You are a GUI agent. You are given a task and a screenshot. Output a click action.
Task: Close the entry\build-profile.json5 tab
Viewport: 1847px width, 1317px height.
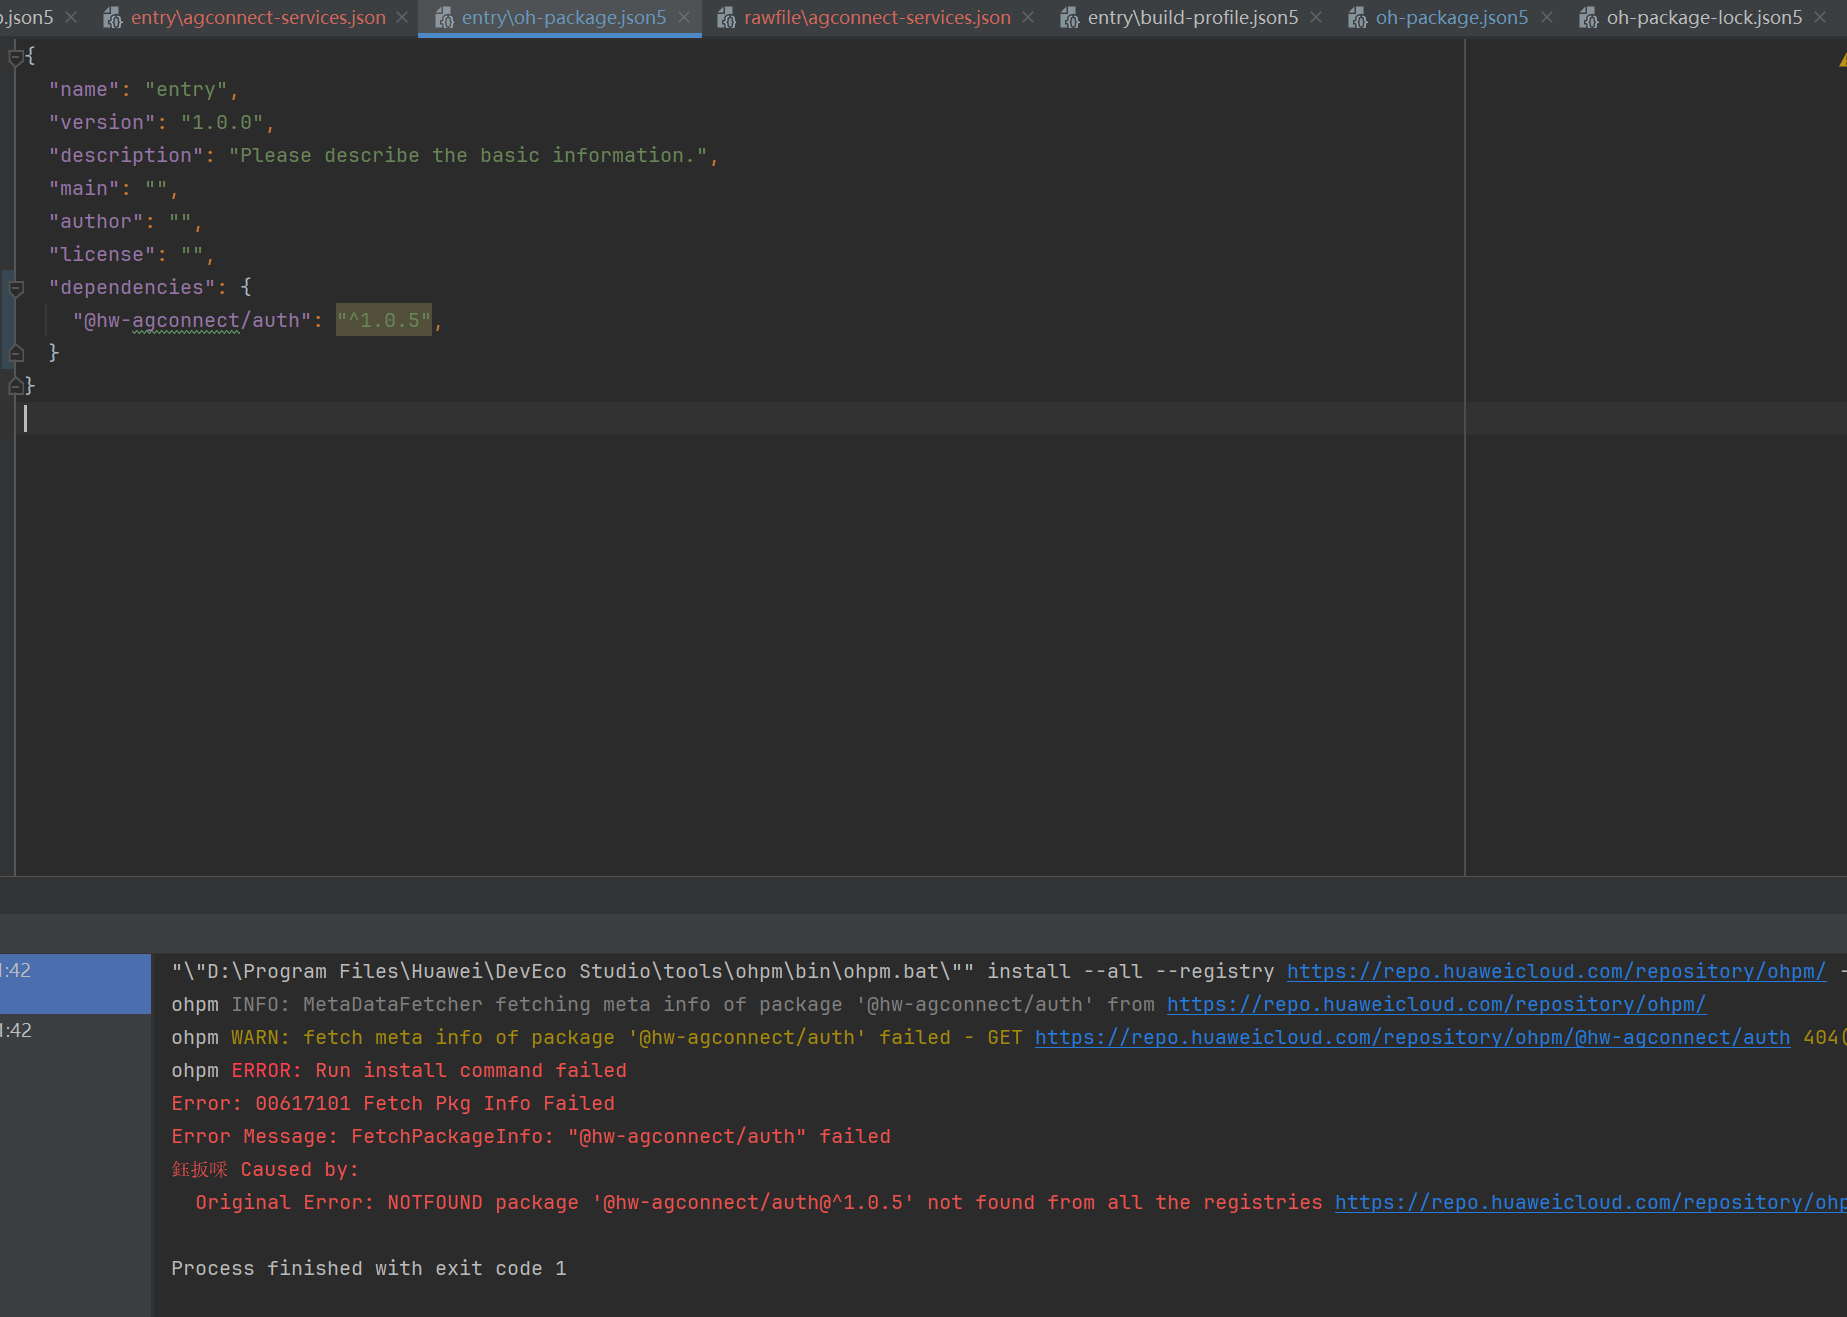(x=1316, y=18)
